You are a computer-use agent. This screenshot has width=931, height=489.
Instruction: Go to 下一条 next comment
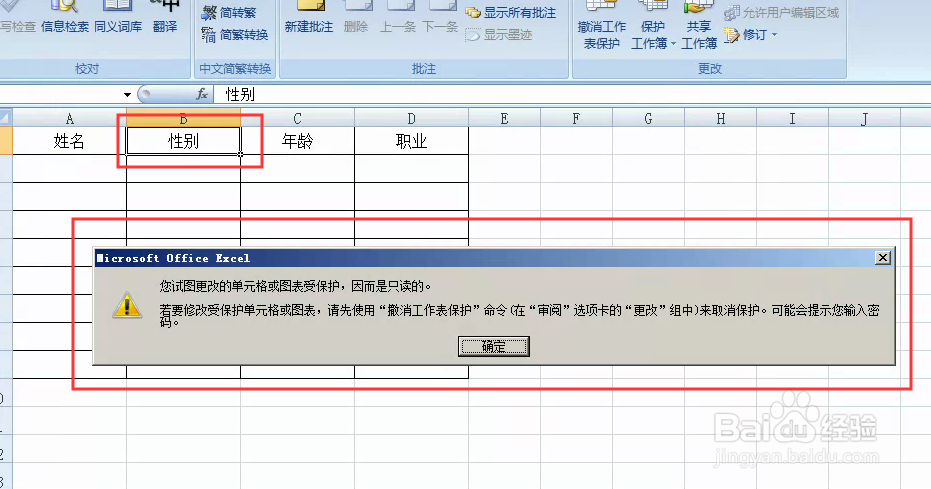tap(440, 16)
